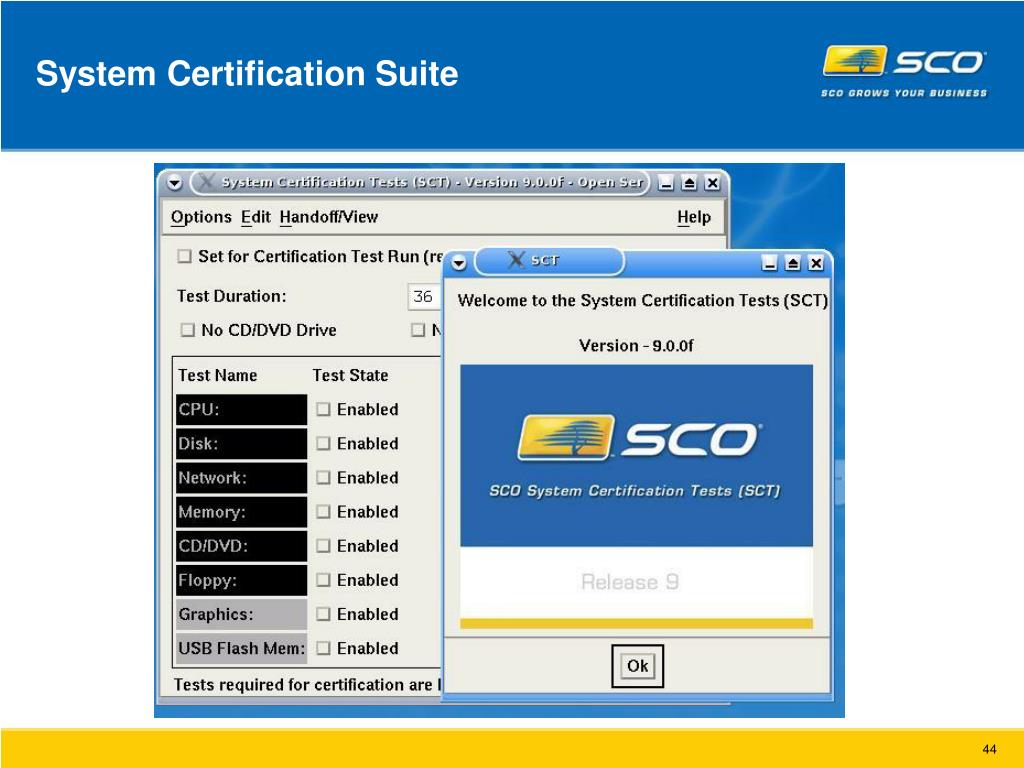Click the SCT dialog title bar label
This screenshot has height=768, width=1024.
point(545,261)
